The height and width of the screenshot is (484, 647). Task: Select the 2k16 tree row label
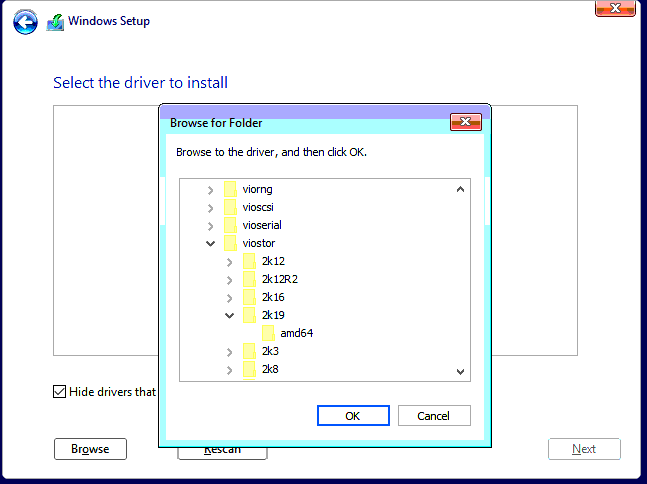(x=273, y=297)
